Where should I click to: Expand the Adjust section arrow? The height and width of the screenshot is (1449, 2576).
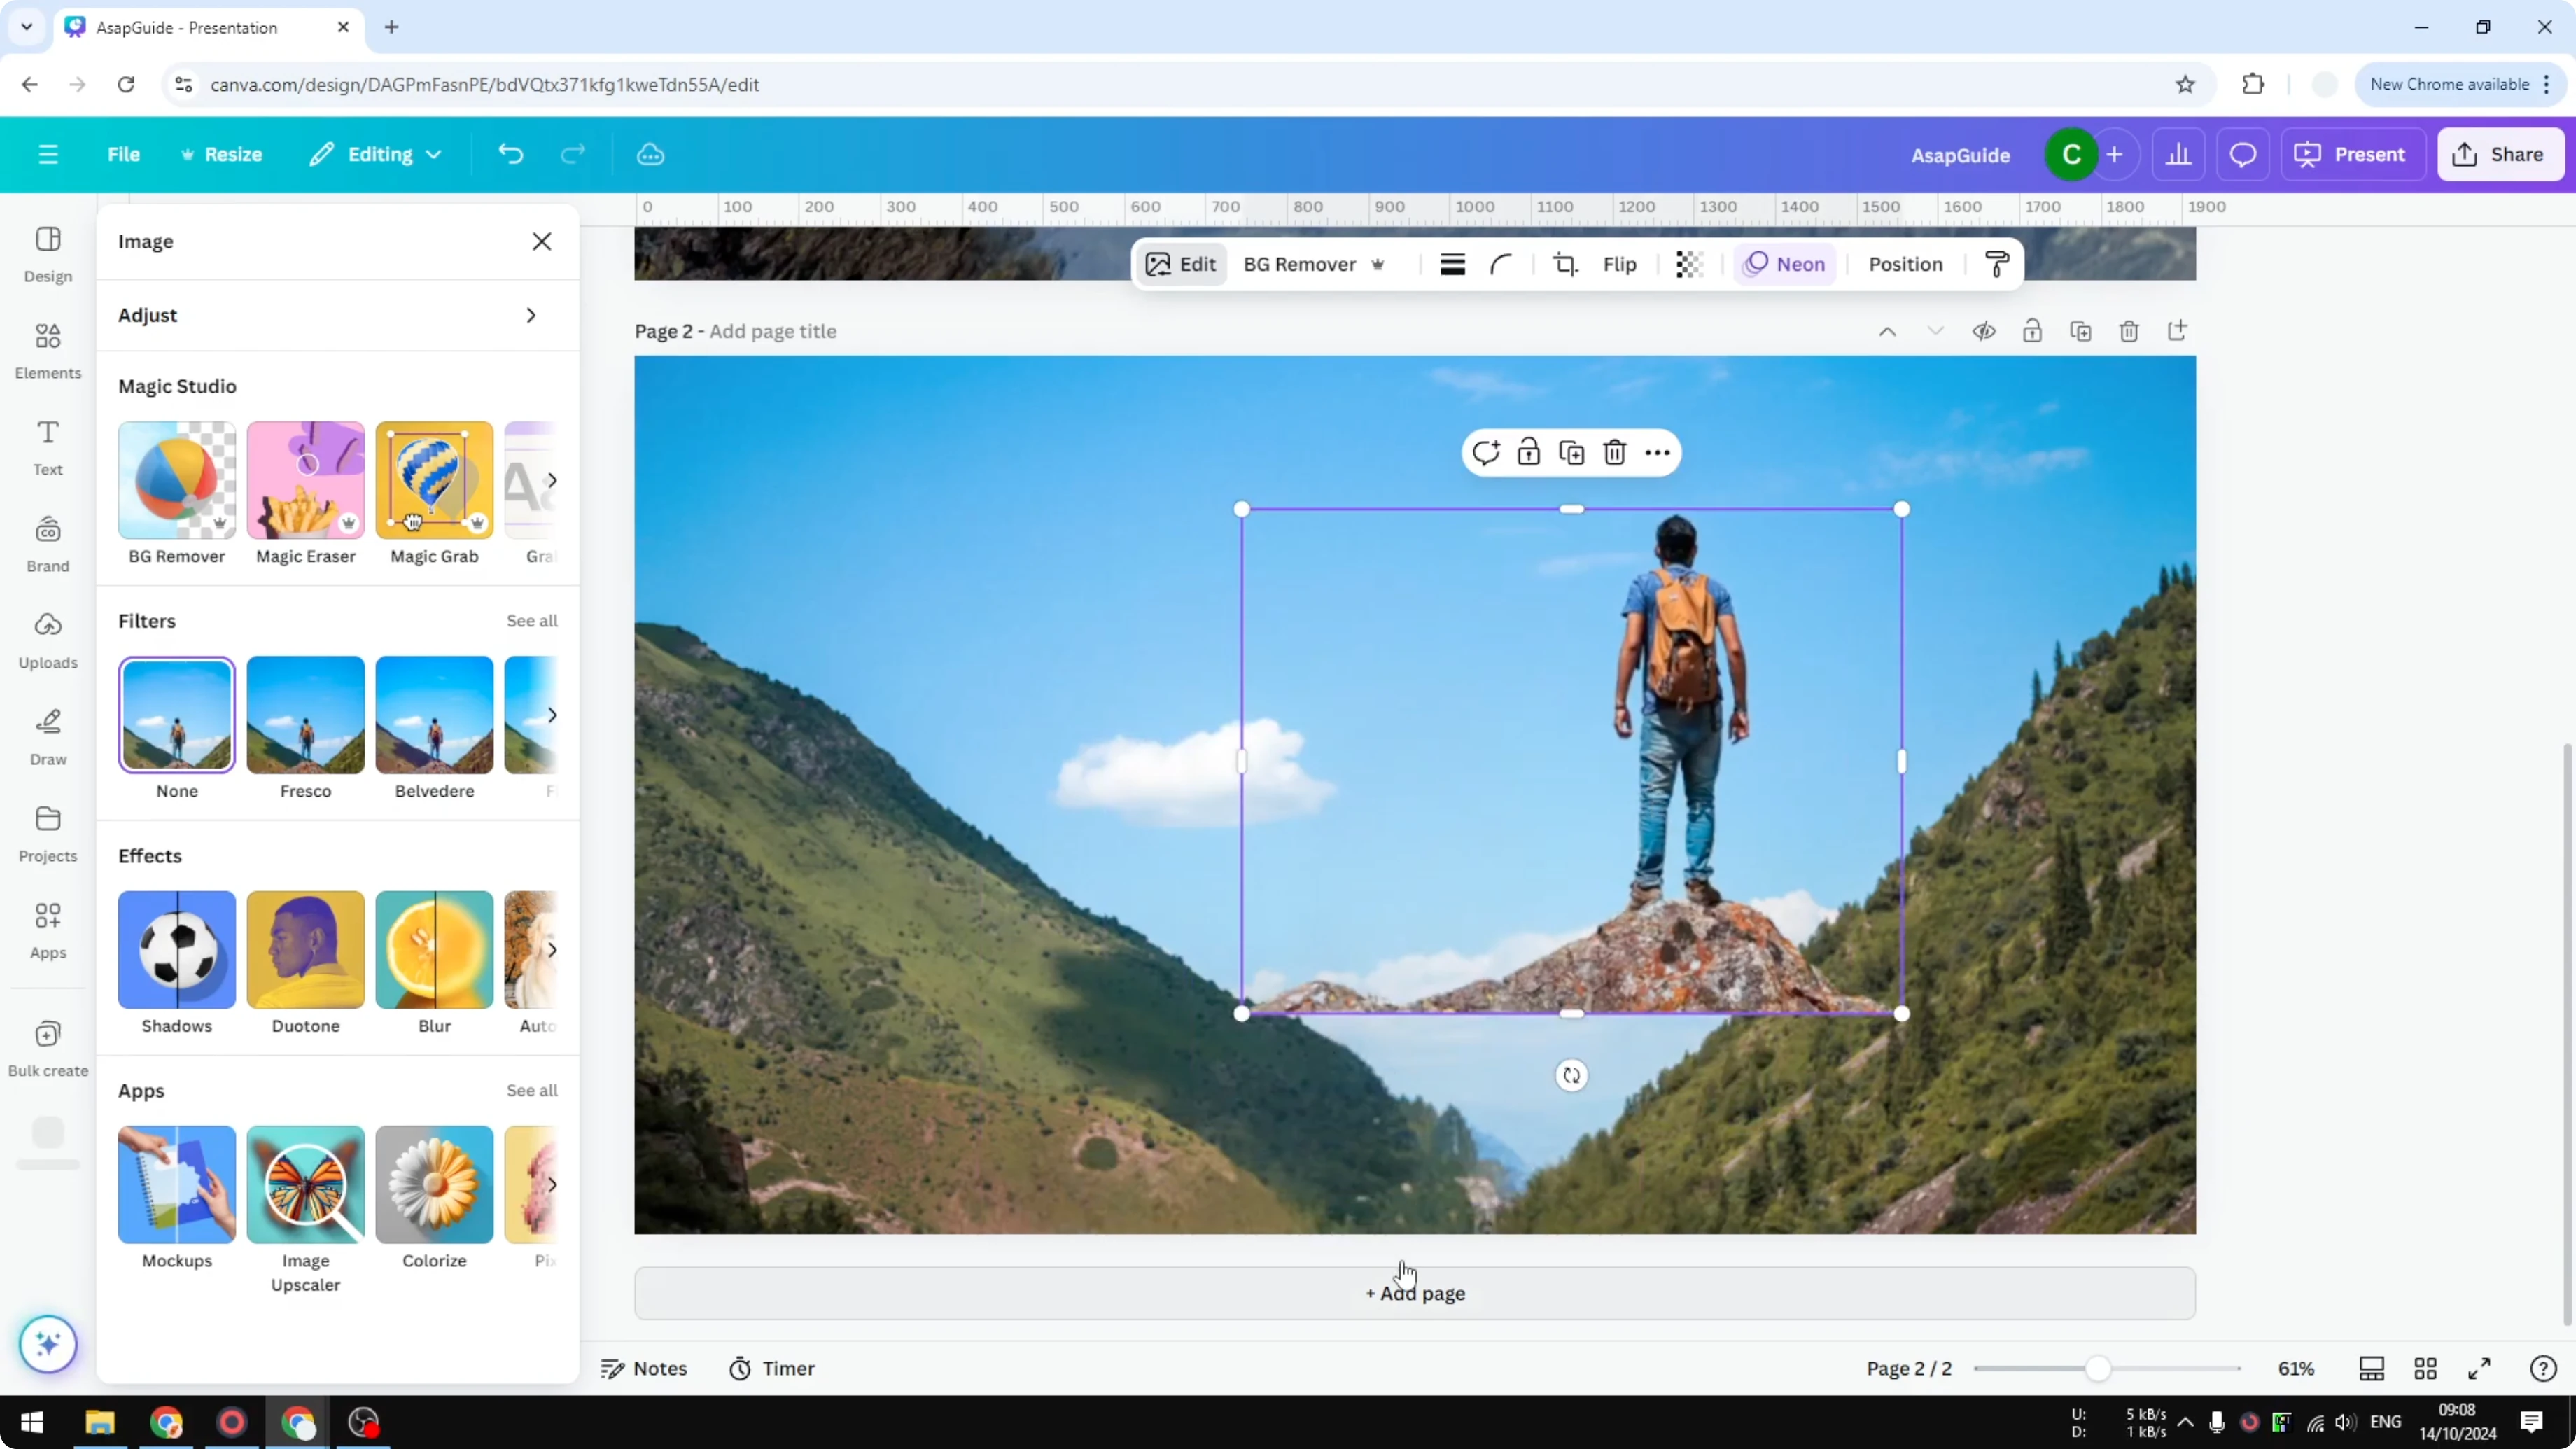pos(531,315)
